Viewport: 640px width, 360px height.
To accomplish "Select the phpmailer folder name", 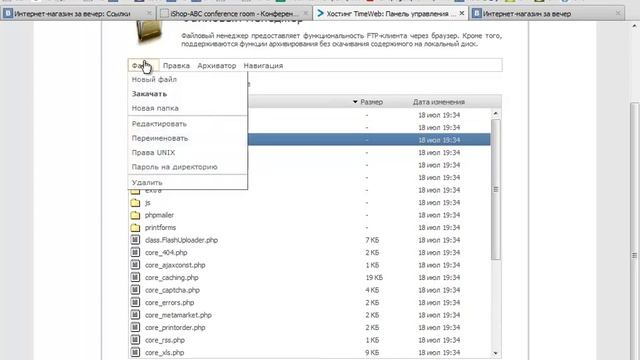I will [x=159, y=215].
